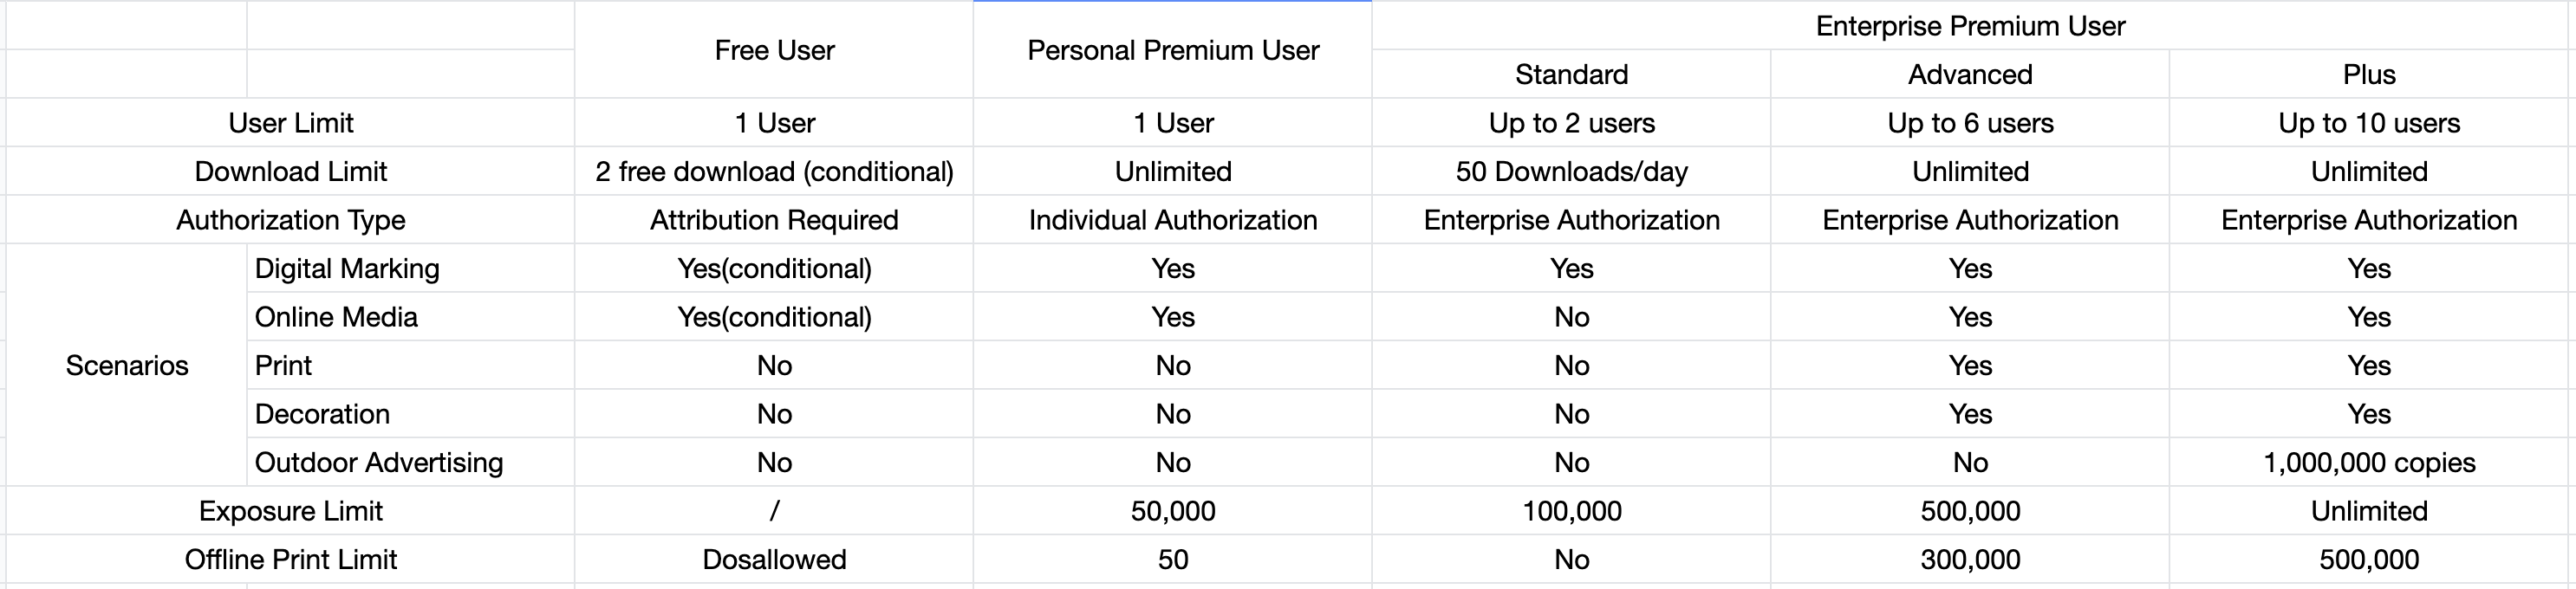Click the Standard plan column header

pyautogui.click(x=1571, y=74)
